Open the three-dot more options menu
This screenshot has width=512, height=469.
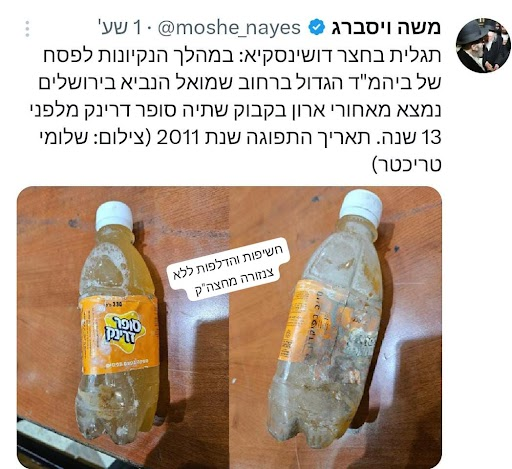(x=27, y=29)
